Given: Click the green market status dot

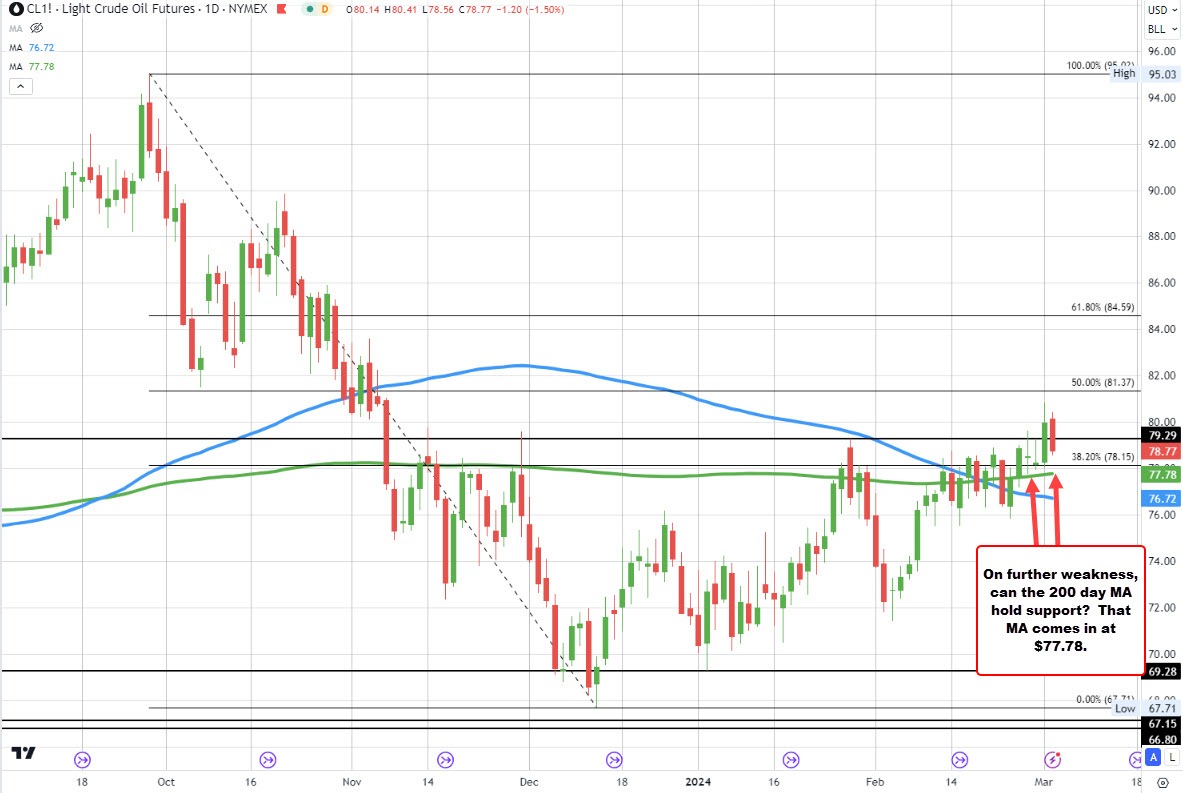Looking at the screenshot, I should click(309, 9).
